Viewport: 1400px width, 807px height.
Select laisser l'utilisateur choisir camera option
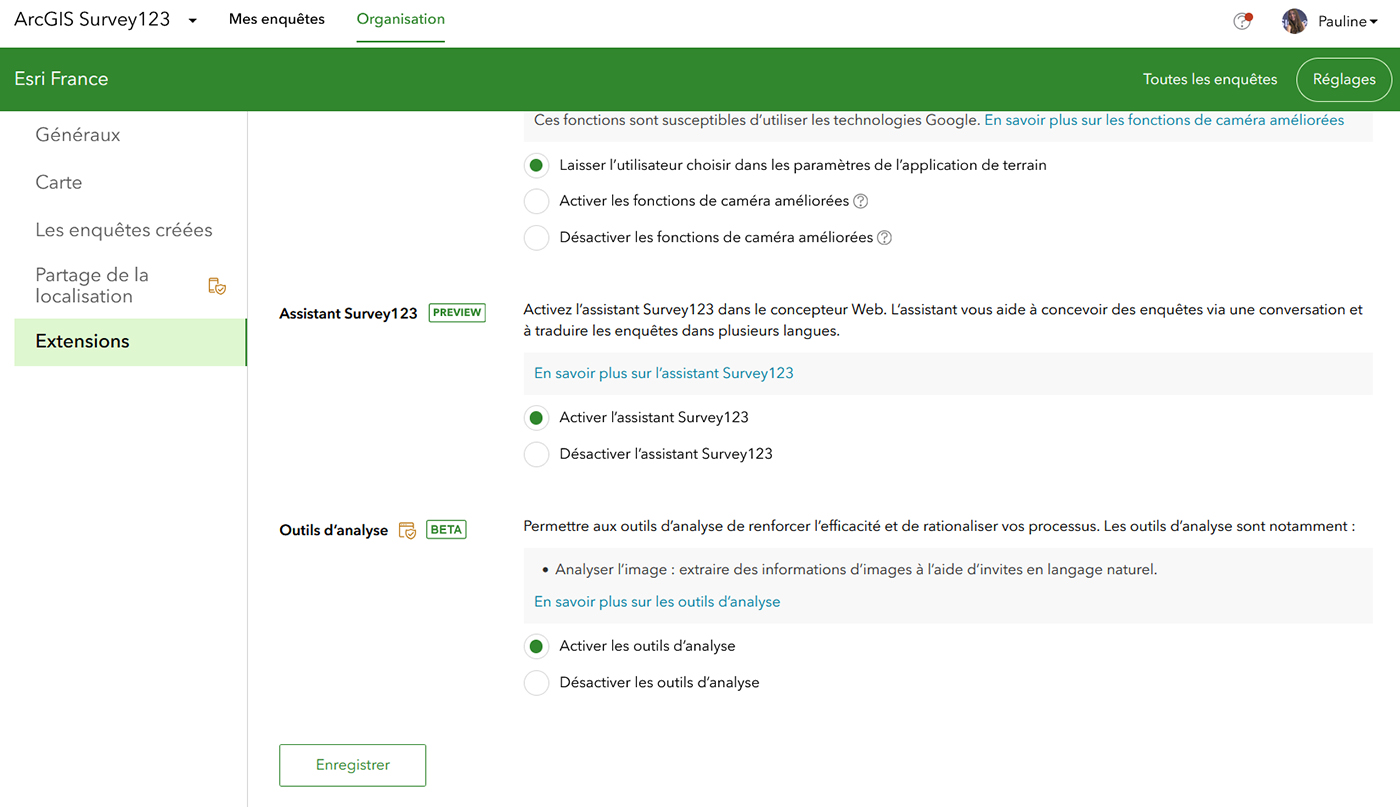click(536, 165)
